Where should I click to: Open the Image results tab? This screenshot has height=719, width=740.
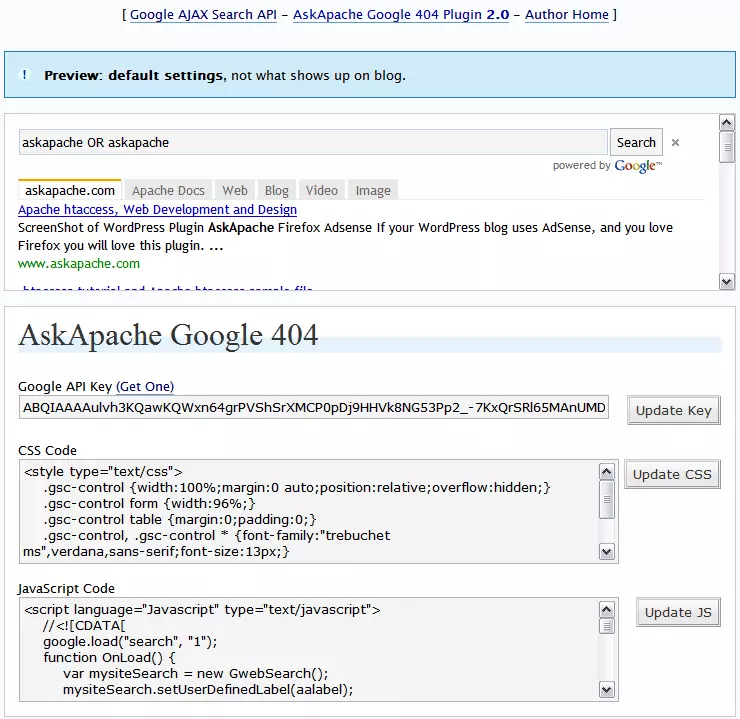373,191
